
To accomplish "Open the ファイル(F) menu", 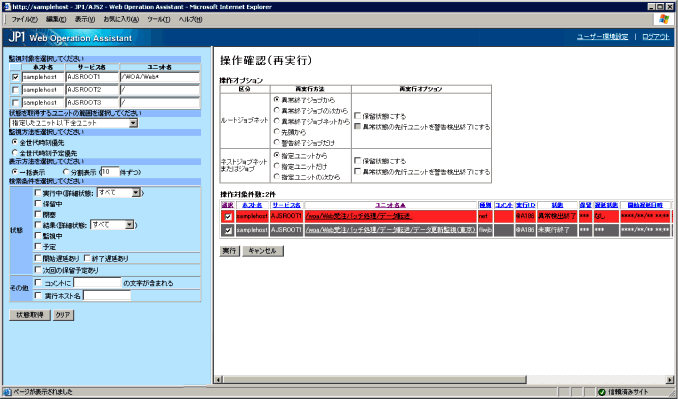I will click(24, 19).
